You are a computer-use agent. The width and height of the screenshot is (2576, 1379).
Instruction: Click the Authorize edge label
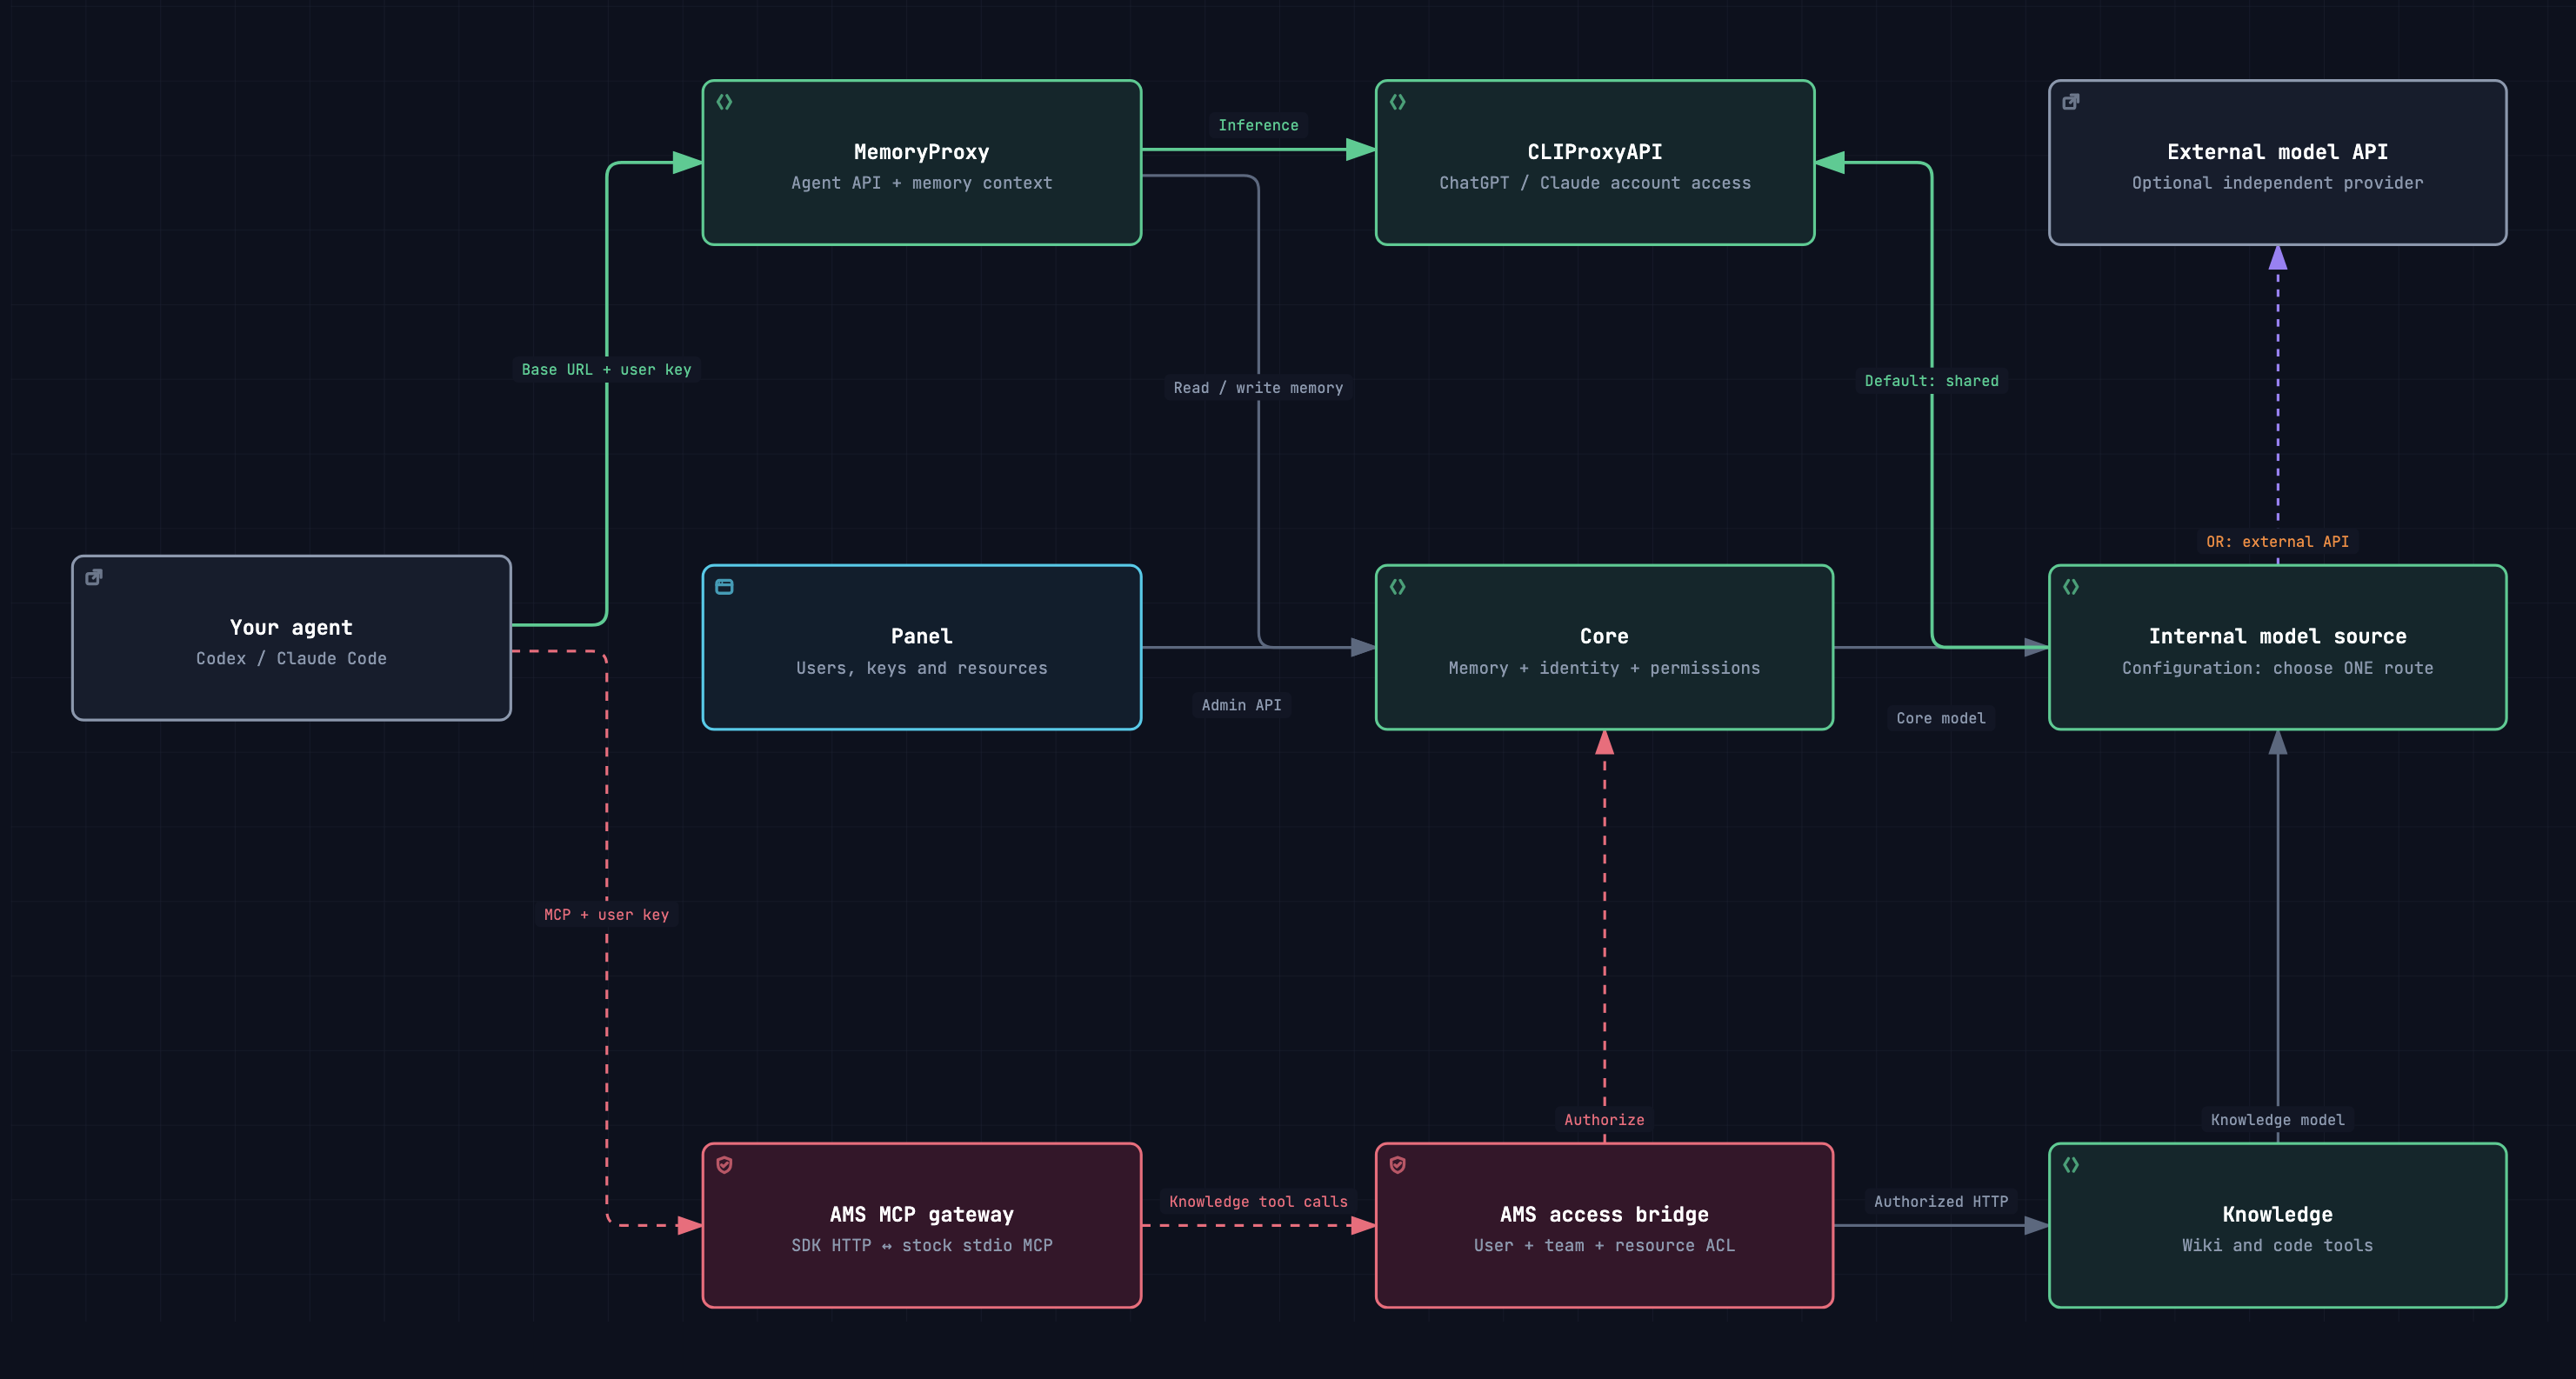click(x=1604, y=1120)
